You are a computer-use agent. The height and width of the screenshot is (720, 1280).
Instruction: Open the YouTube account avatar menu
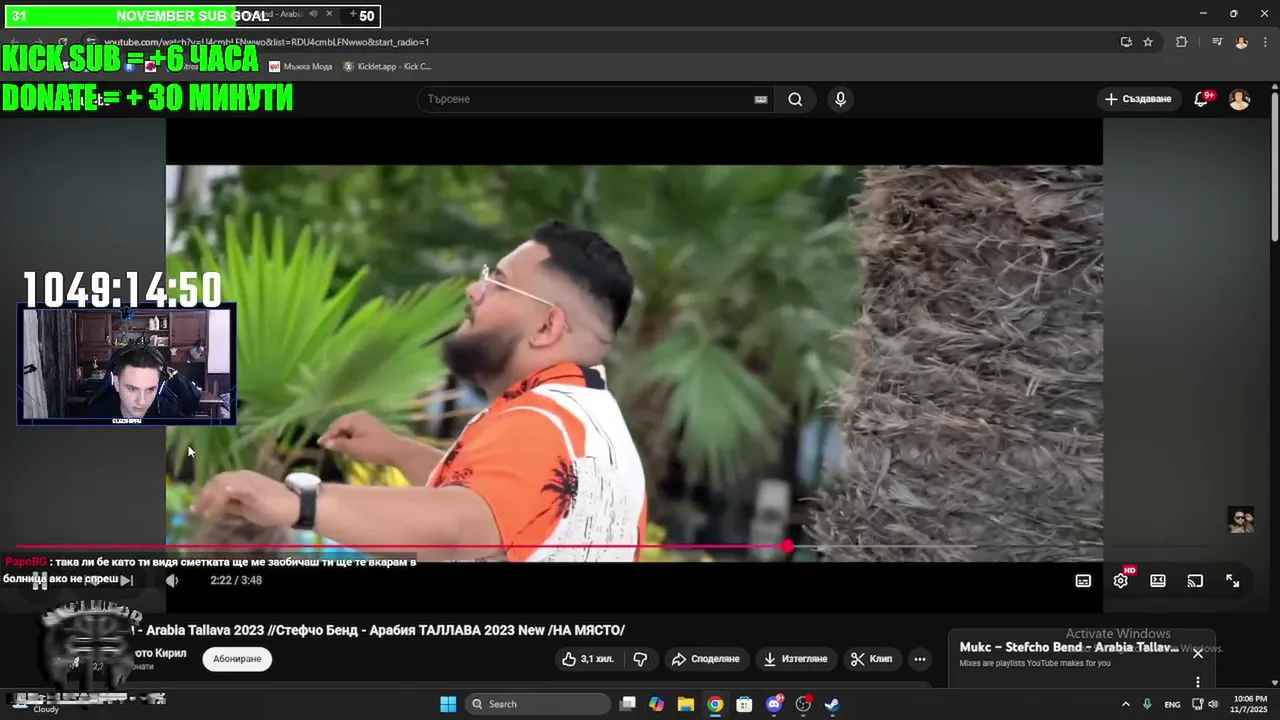coord(1239,99)
